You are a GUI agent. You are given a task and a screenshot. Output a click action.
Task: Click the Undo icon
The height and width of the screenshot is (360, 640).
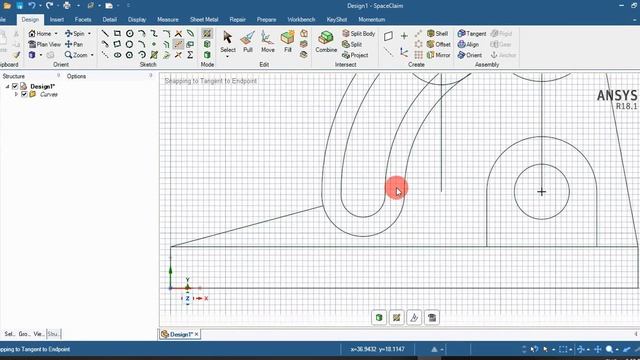[32, 6]
